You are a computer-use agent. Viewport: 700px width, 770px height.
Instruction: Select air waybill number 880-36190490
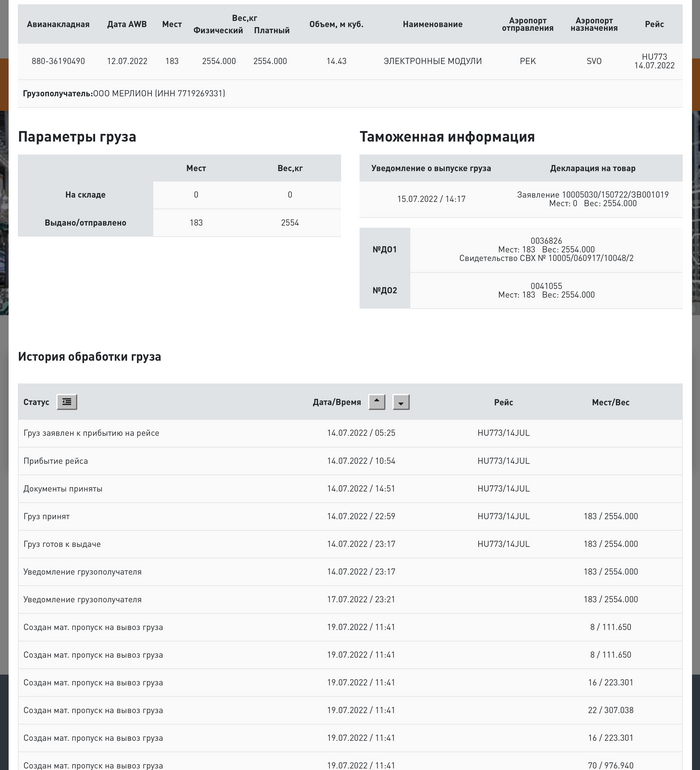pyautogui.click(x=58, y=61)
